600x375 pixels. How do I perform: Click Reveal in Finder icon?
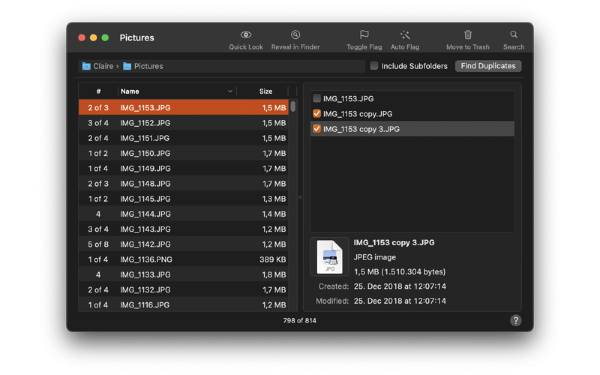coord(295,35)
